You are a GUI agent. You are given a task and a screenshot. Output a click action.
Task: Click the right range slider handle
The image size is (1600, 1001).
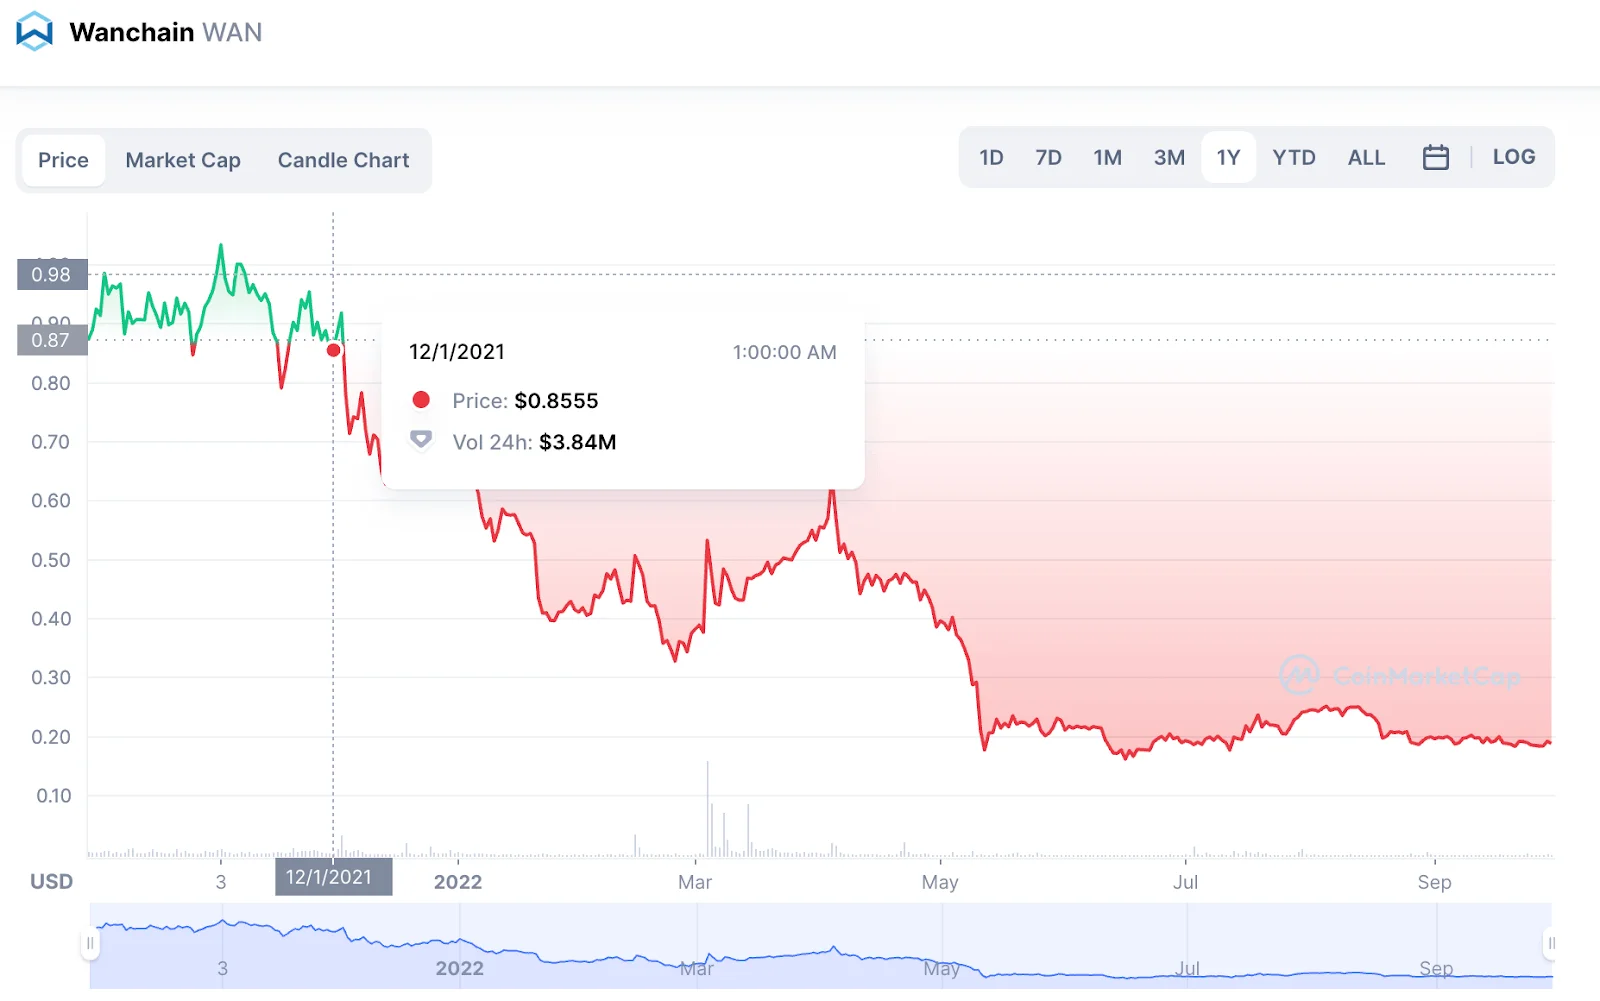[x=1551, y=943]
